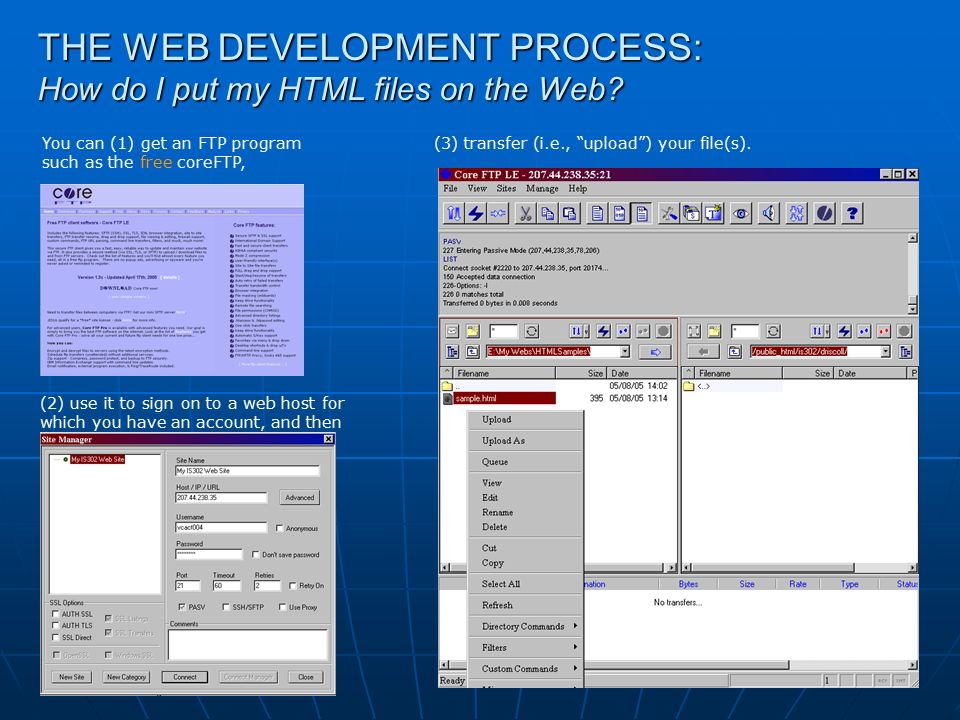Select My IS302 Web Site tree entry
Screen dimensions: 960x720
click(97, 459)
